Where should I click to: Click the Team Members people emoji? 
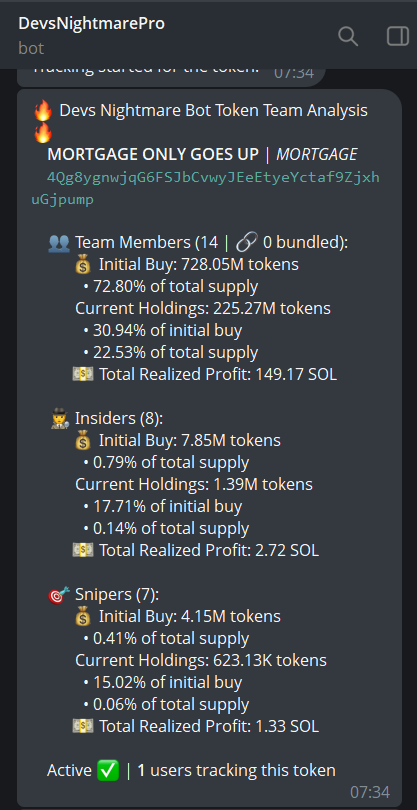[59, 242]
